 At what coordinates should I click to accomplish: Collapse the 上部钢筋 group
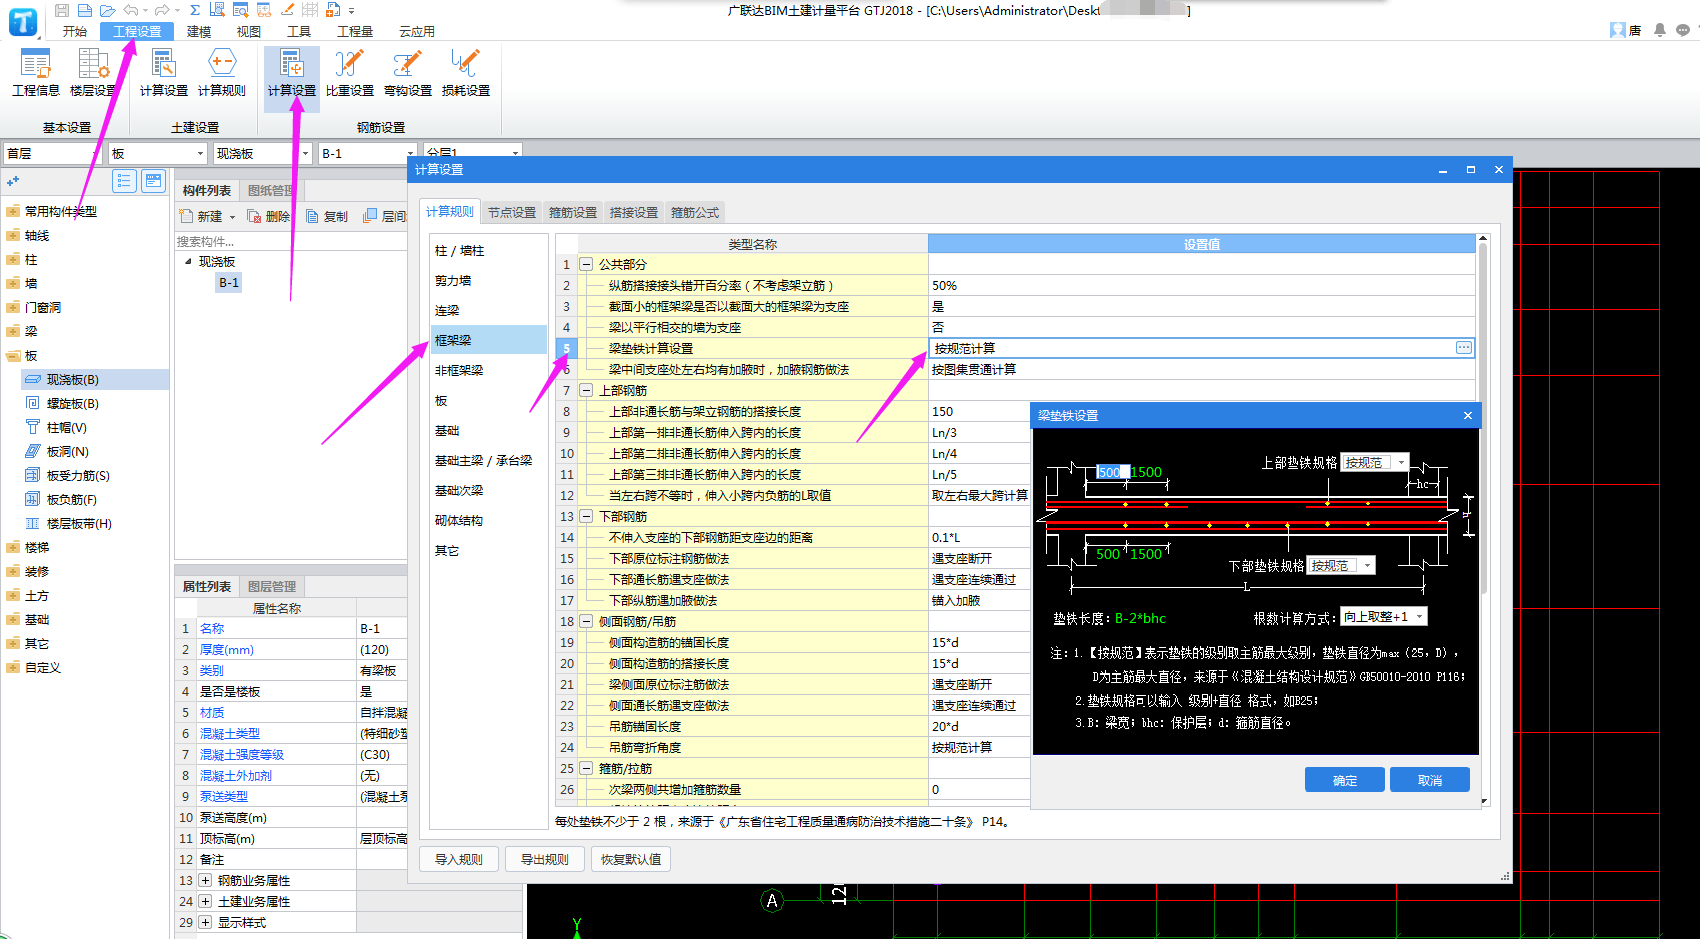[x=587, y=391]
